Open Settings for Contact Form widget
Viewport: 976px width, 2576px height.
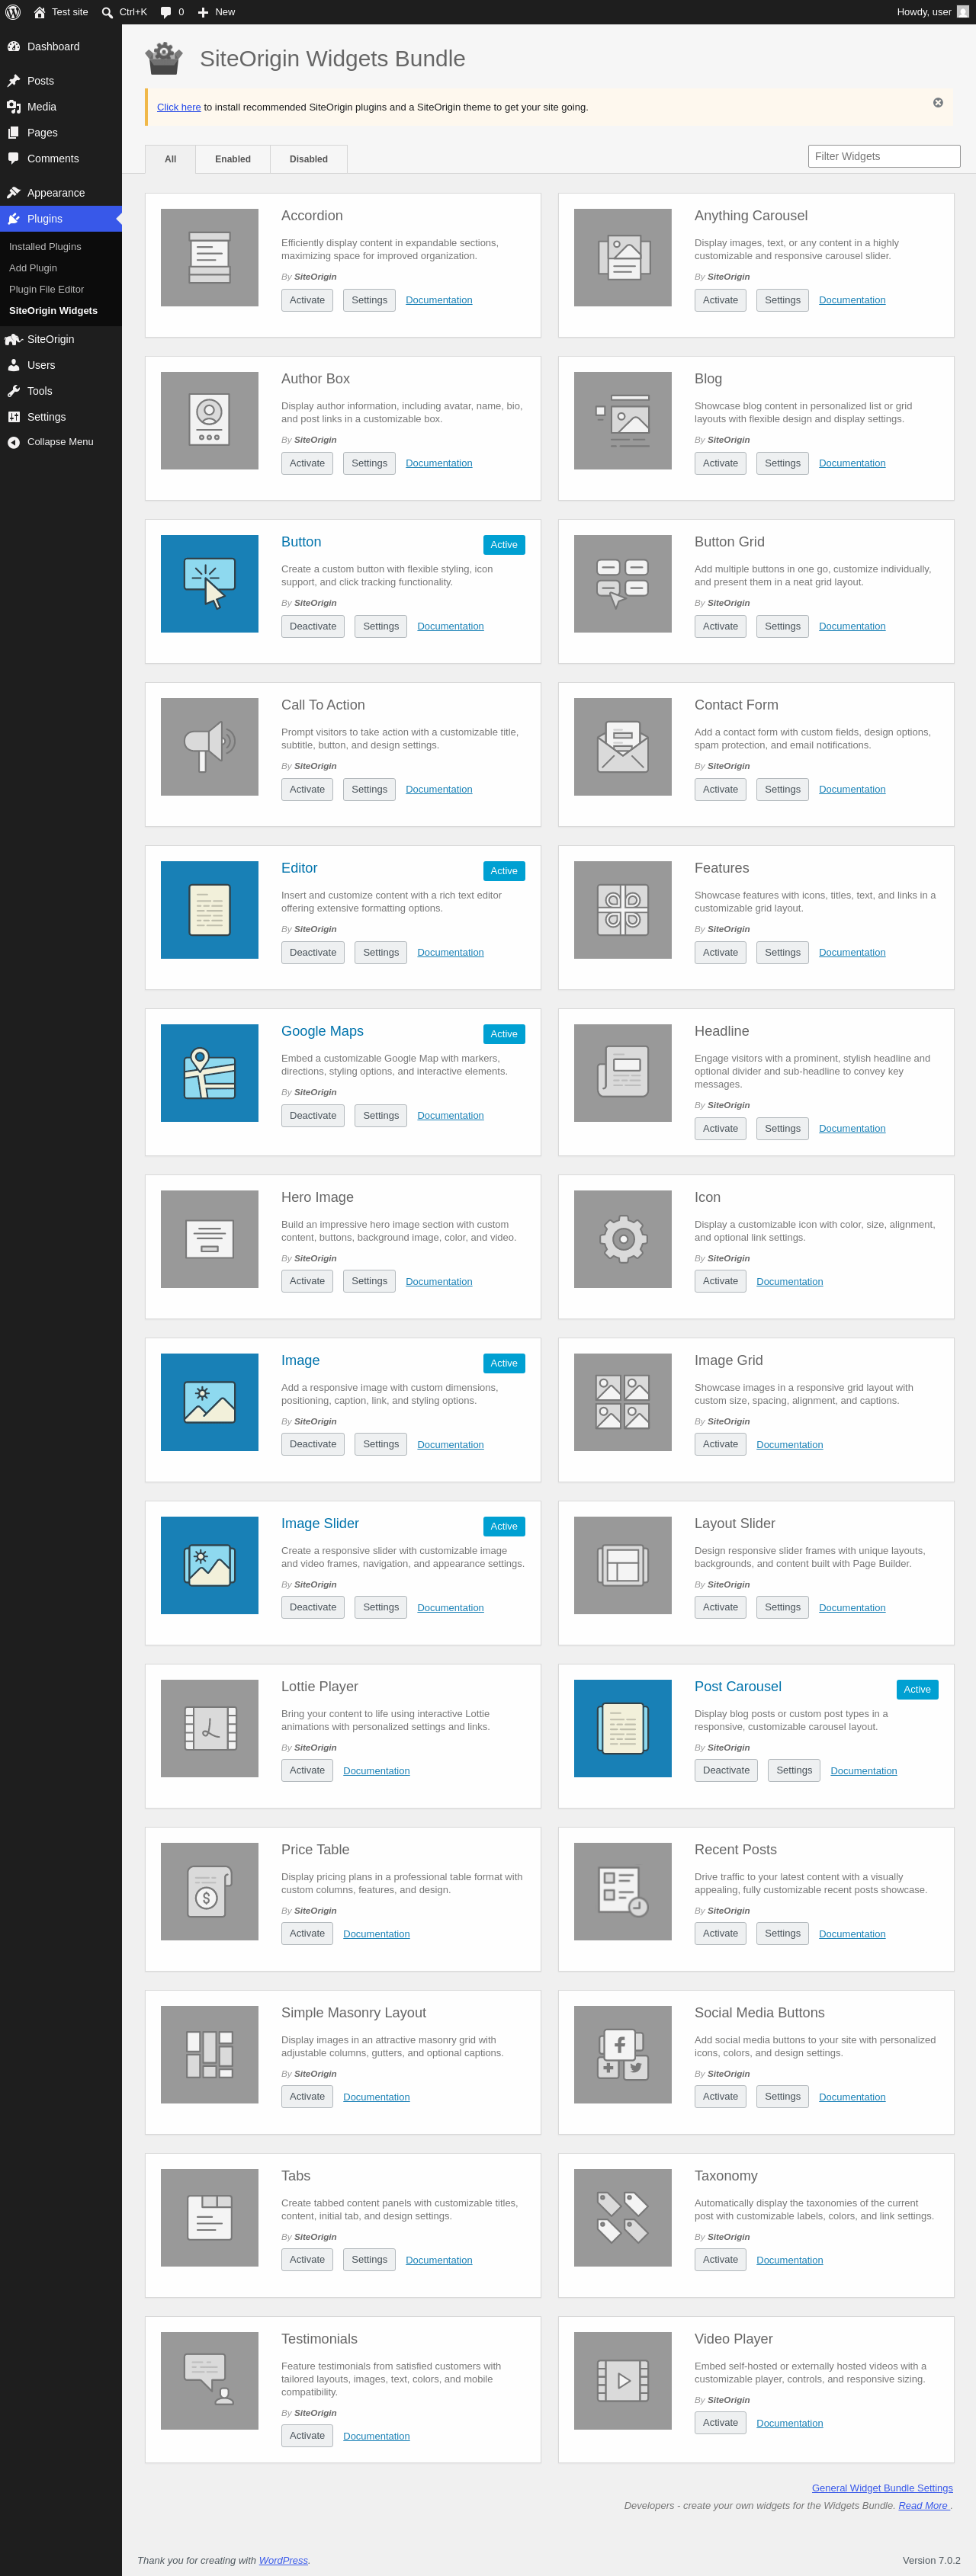tap(782, 789)
